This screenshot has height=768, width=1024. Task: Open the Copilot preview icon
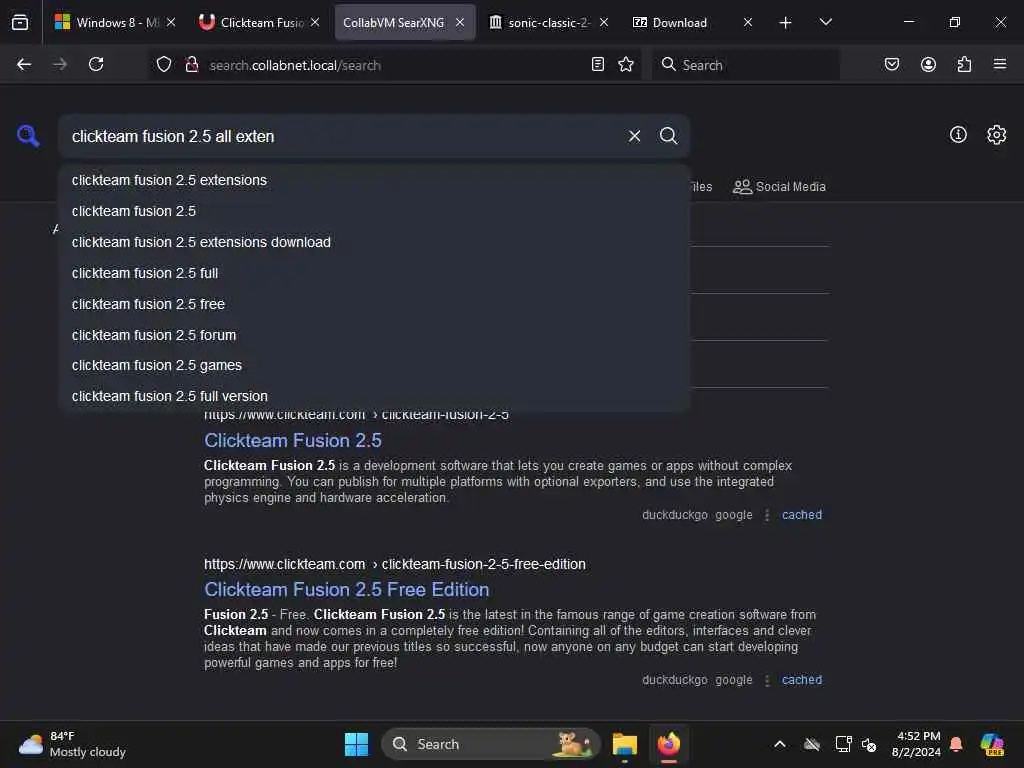tap(992, 744)
